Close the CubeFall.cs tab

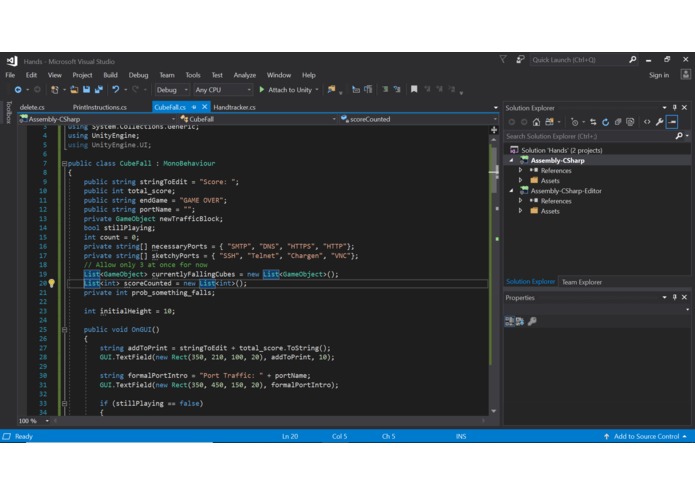coord(204,107)
